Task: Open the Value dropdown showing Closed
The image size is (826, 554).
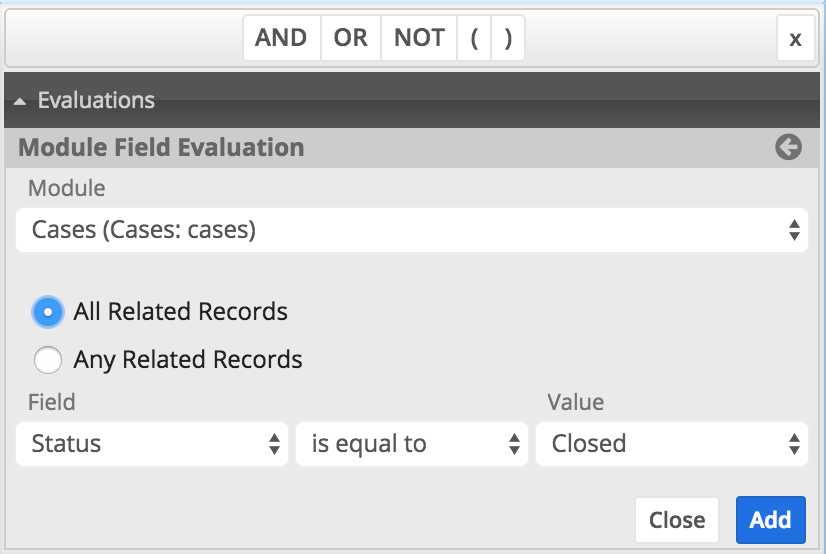Action: [671, 444]
